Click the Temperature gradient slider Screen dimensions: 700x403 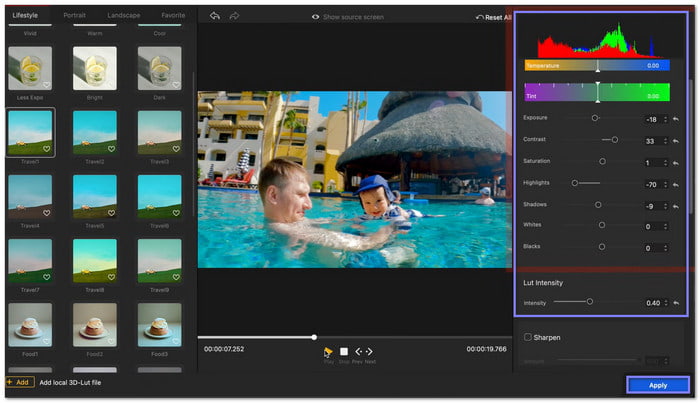tap(597, 65)
